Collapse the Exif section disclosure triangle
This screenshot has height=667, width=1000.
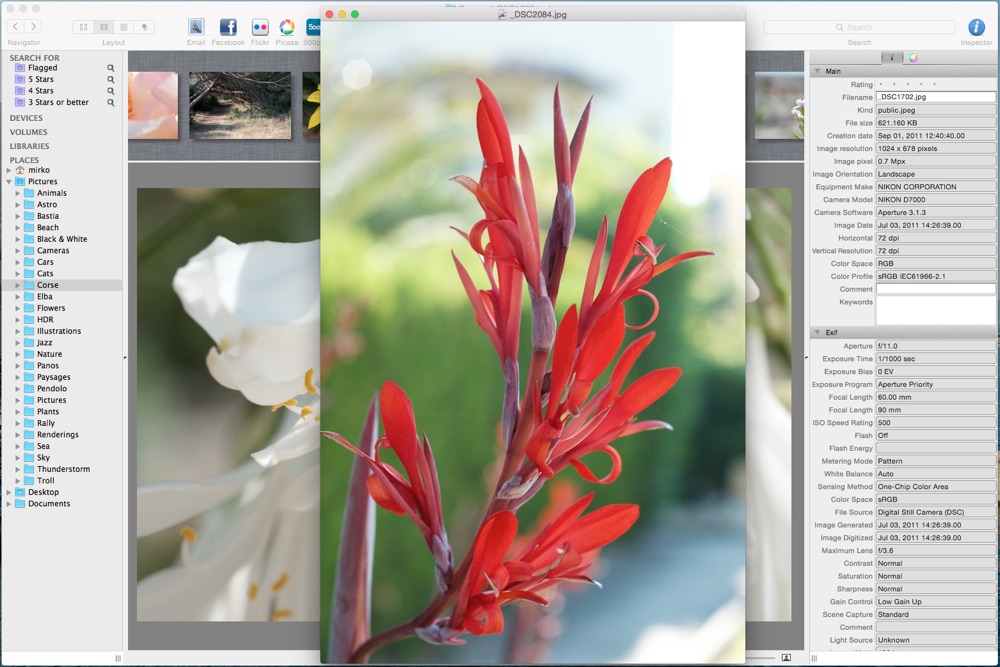817,332
